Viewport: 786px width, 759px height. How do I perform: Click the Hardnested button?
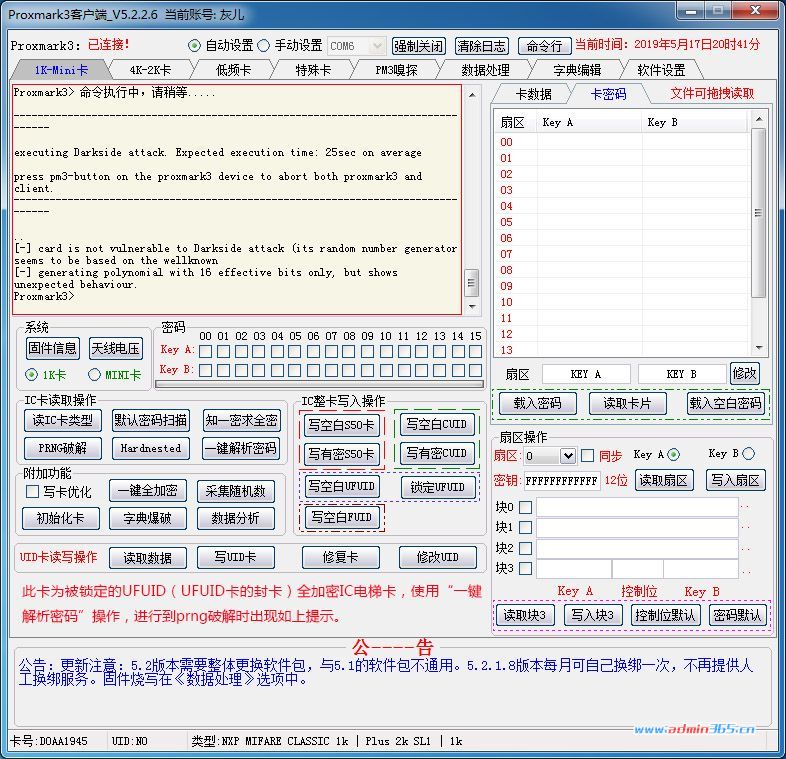150,448
